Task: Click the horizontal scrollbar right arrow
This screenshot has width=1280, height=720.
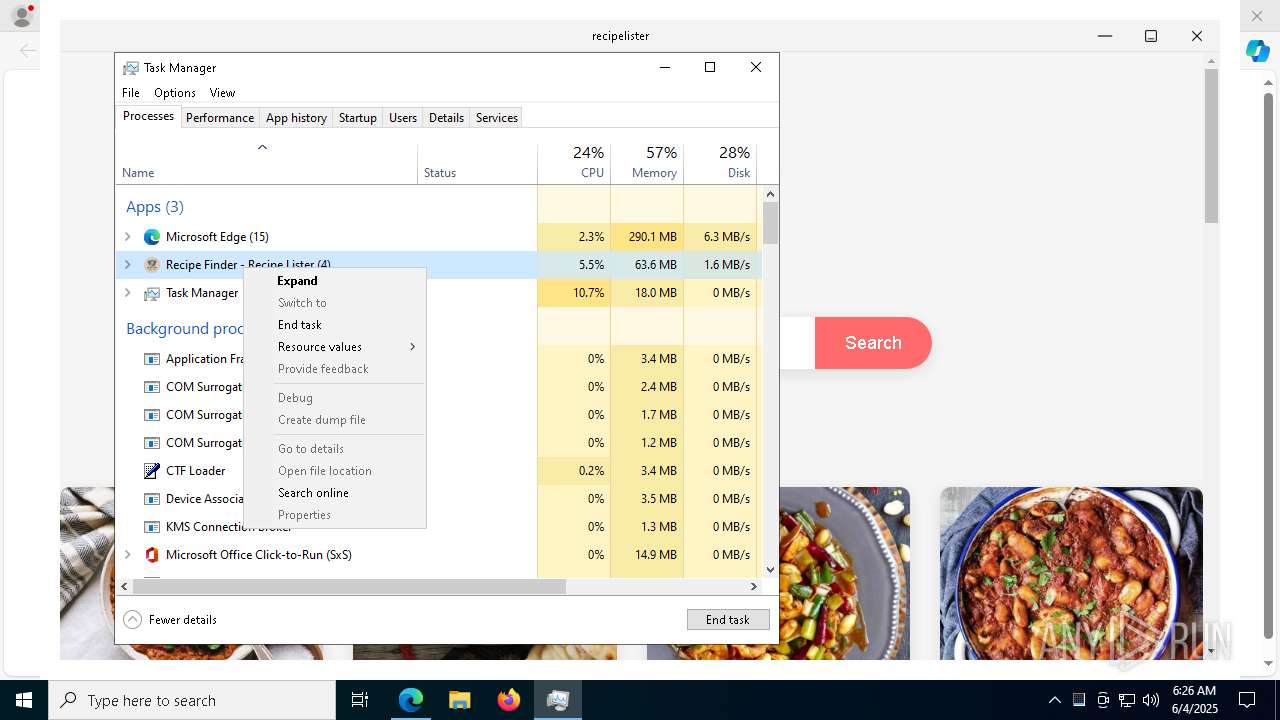Action: point(754,587)
